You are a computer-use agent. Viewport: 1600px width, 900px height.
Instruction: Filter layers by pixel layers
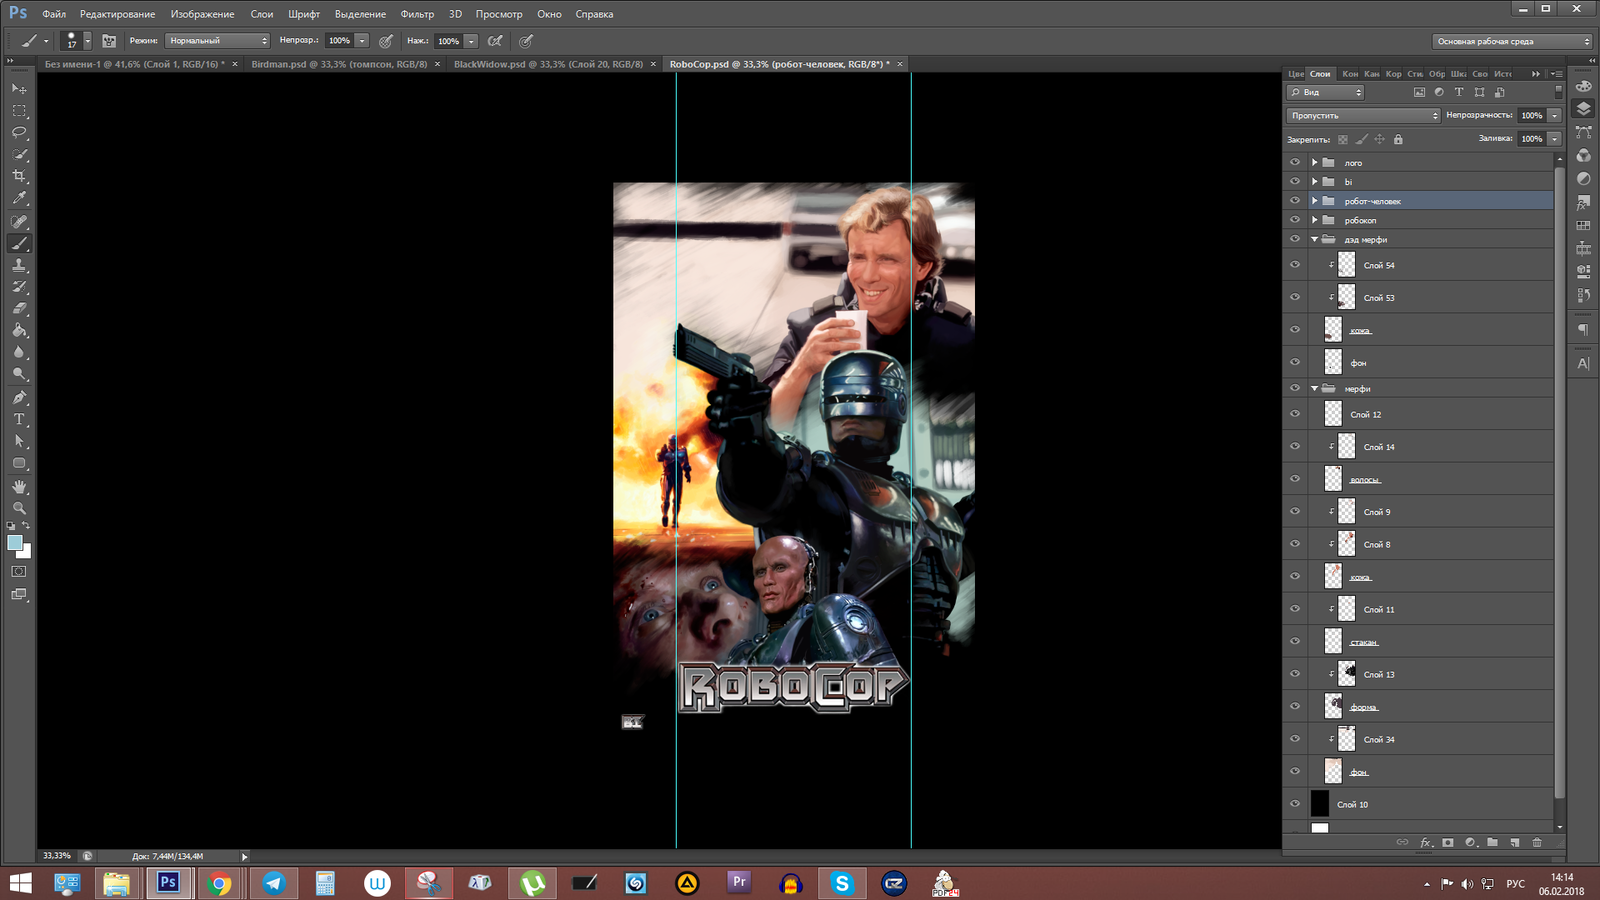point(1419,92)
